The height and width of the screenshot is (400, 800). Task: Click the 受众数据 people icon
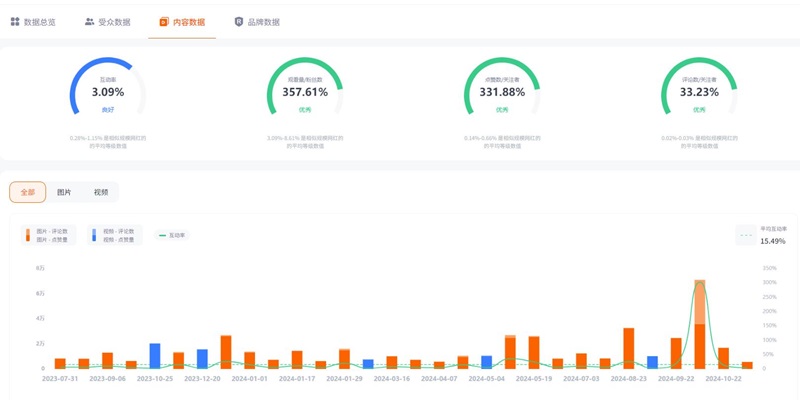pos(89,21)
